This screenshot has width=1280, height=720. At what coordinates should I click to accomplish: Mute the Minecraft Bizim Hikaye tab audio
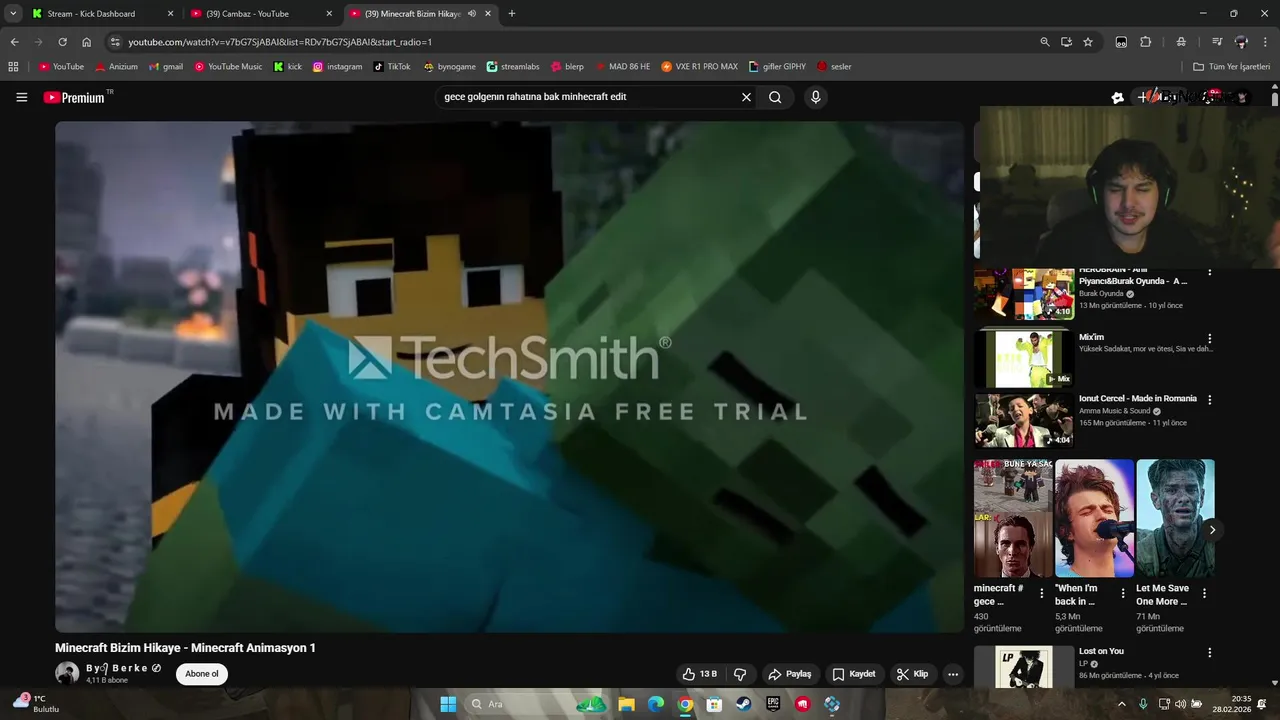point(472,14)
